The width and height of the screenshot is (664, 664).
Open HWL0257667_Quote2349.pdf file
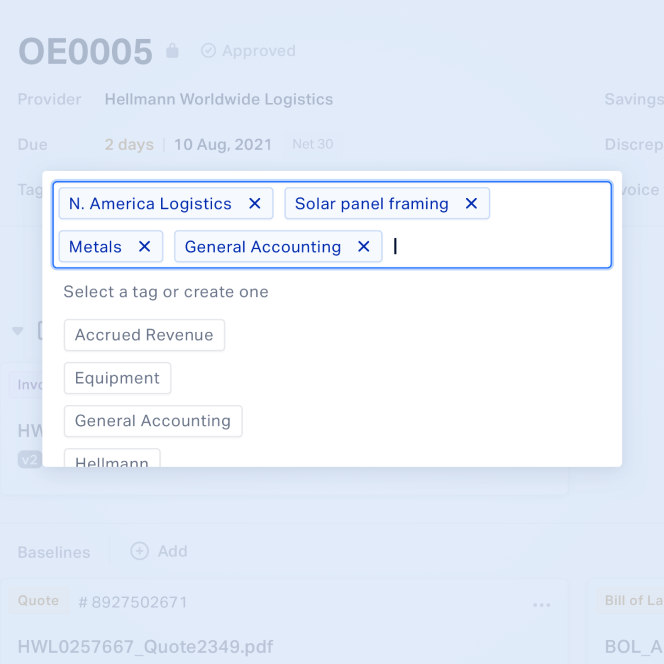145,647
